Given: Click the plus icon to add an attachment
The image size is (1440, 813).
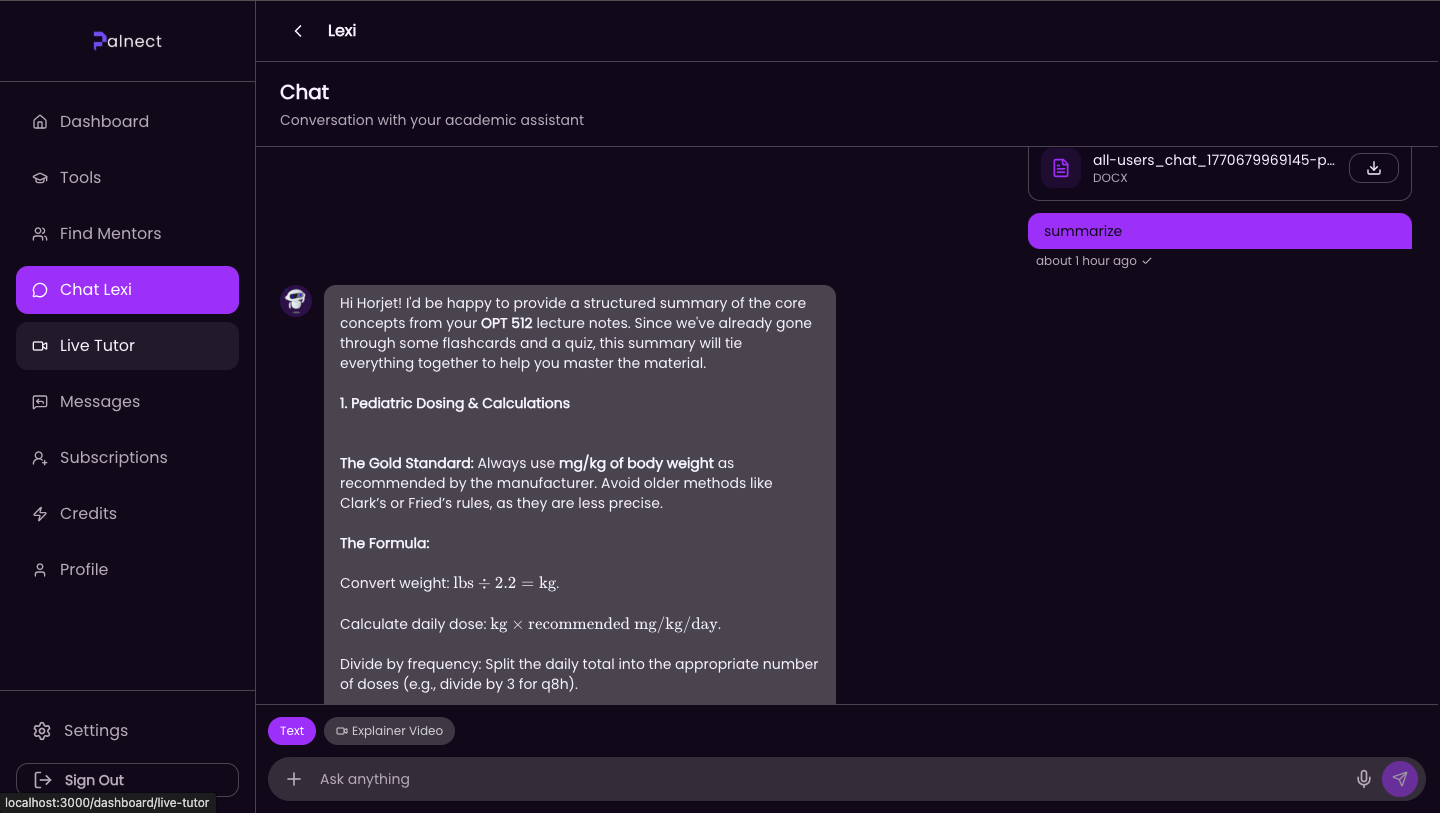Looking at the screenshot, I should (294, 779).
